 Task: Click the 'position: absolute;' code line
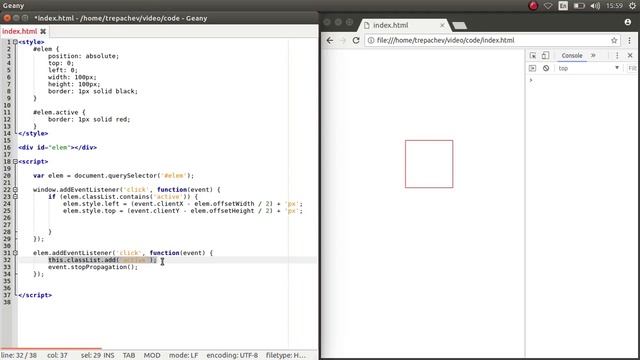coord(83,56)
